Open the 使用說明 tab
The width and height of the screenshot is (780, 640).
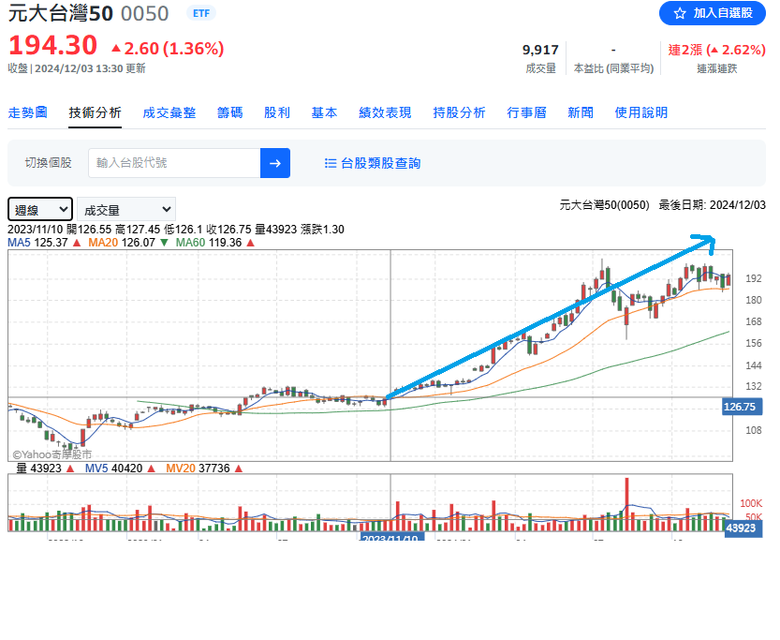(641, 113)
